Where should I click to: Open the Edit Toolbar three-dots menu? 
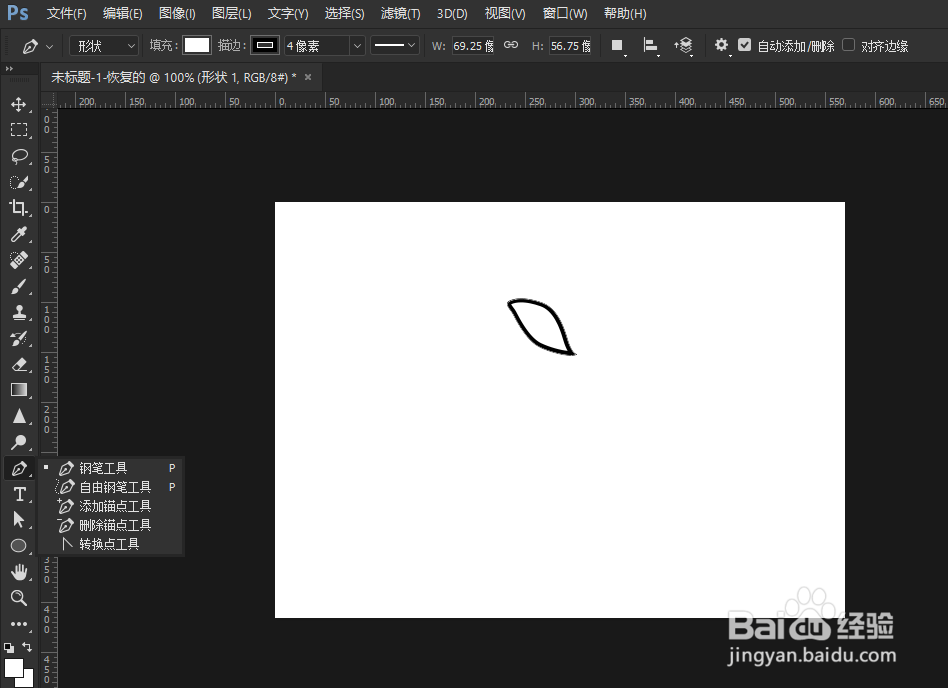[x=19, y=624]
